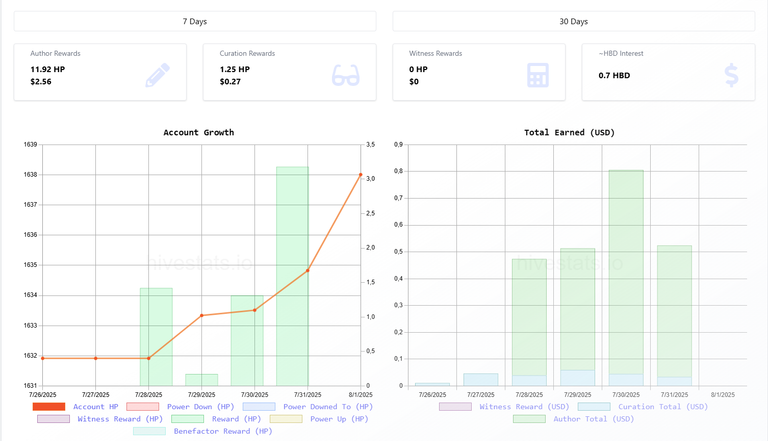Click the Author Total (USD) legend label
Viewport: 768px width, 441px height.
tap(594, 419)
